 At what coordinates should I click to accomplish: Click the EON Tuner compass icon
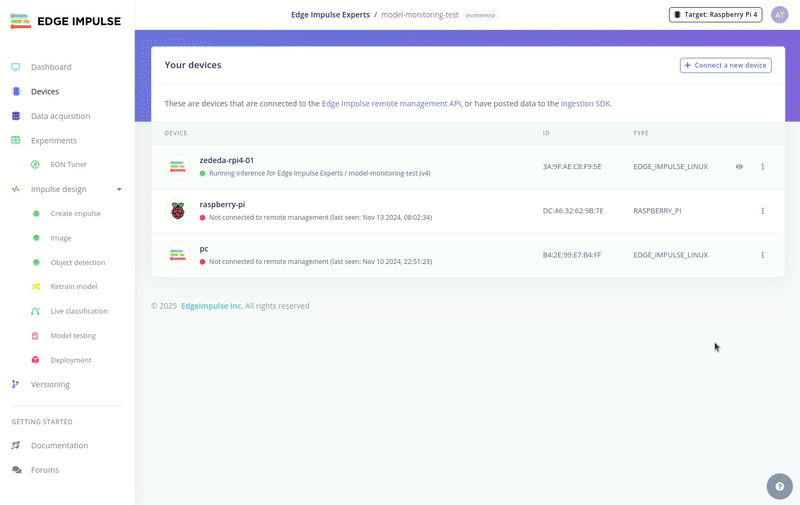[35, 164]
